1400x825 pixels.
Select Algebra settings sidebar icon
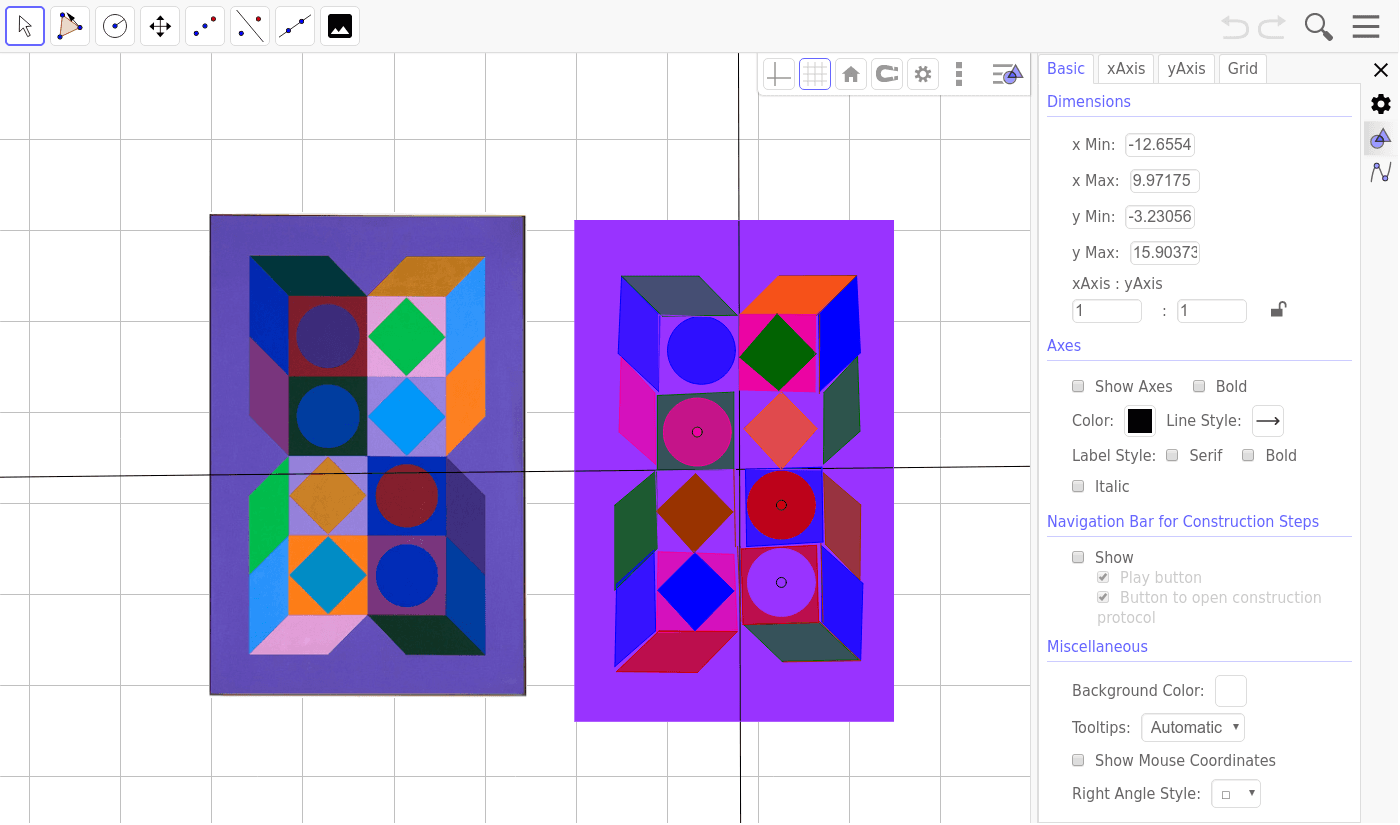tap(1381, 172)
